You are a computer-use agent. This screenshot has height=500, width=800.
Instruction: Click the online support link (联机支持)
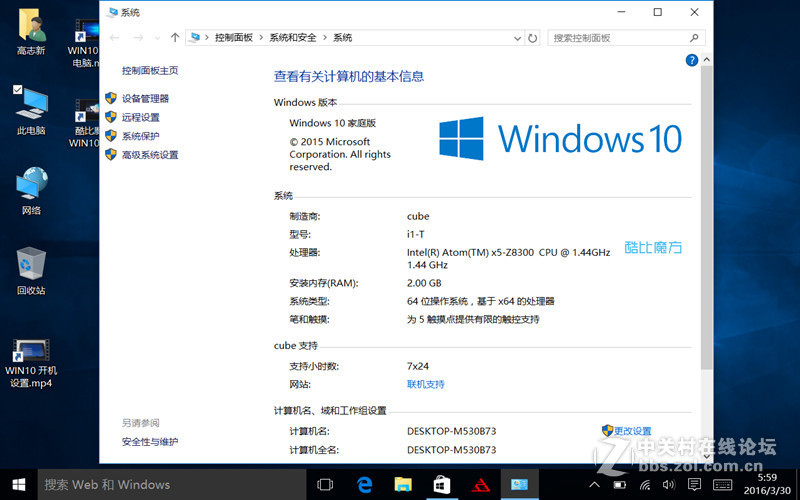pyautogui.click(x=426, y=384)
